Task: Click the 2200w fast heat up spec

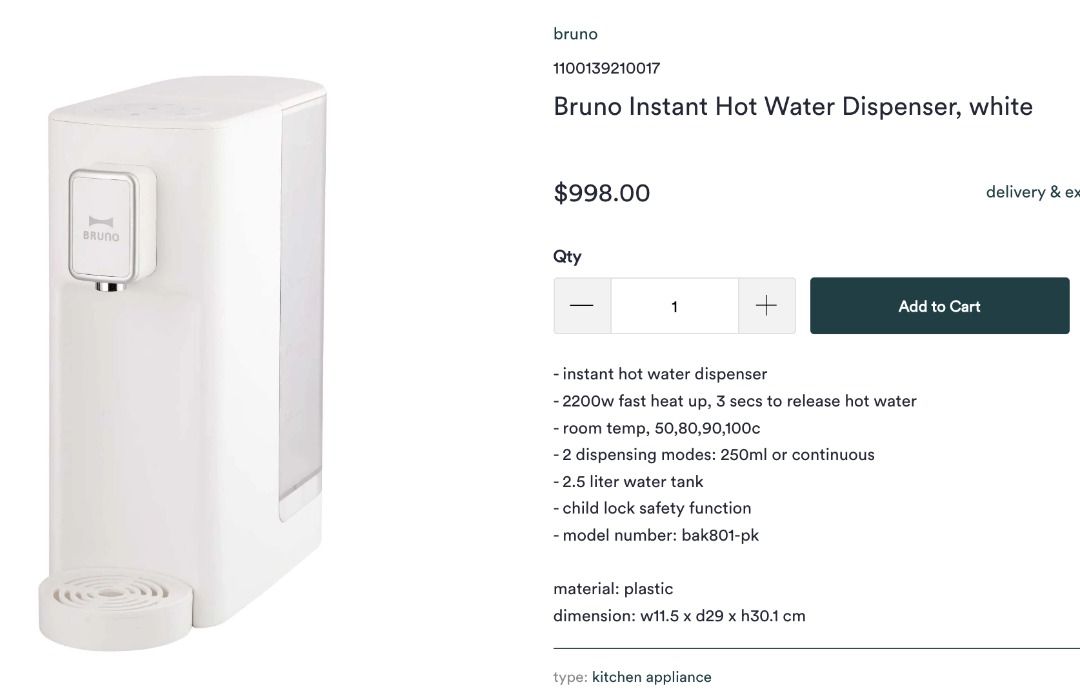Action: (x=734, y=400)
